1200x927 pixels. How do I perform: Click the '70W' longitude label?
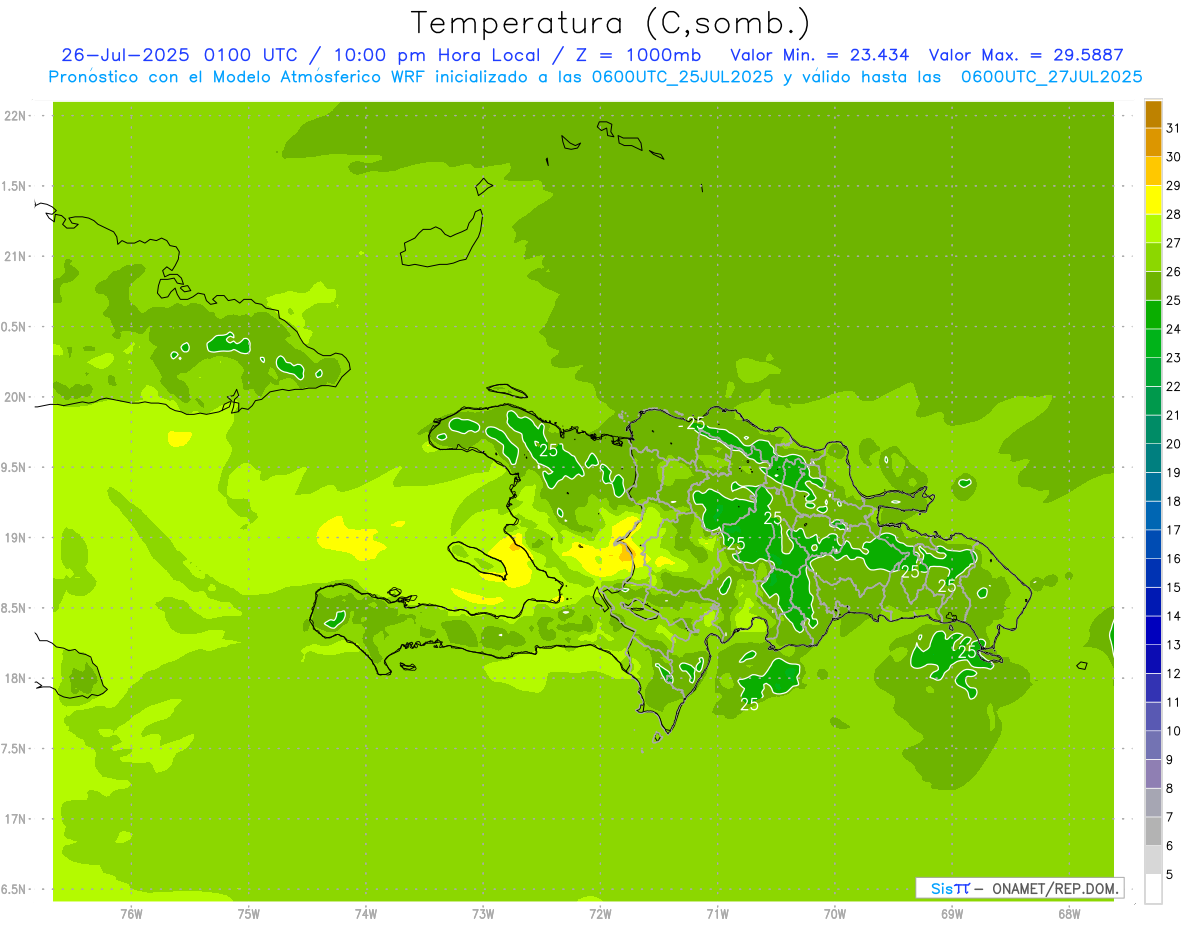pos(835,914)
